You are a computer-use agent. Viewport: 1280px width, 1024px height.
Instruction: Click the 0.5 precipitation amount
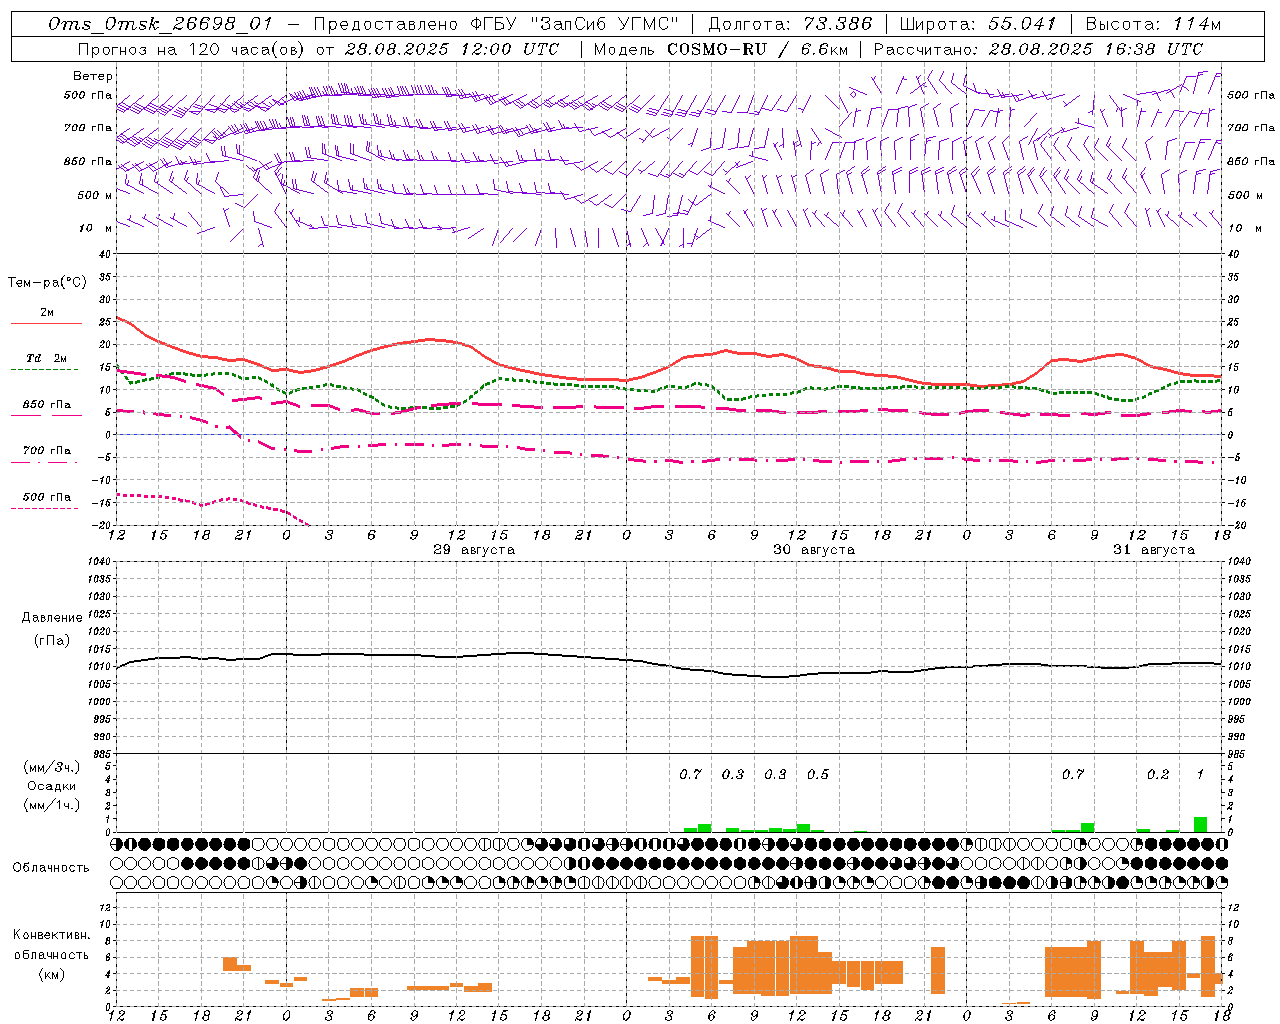point(818,774)
